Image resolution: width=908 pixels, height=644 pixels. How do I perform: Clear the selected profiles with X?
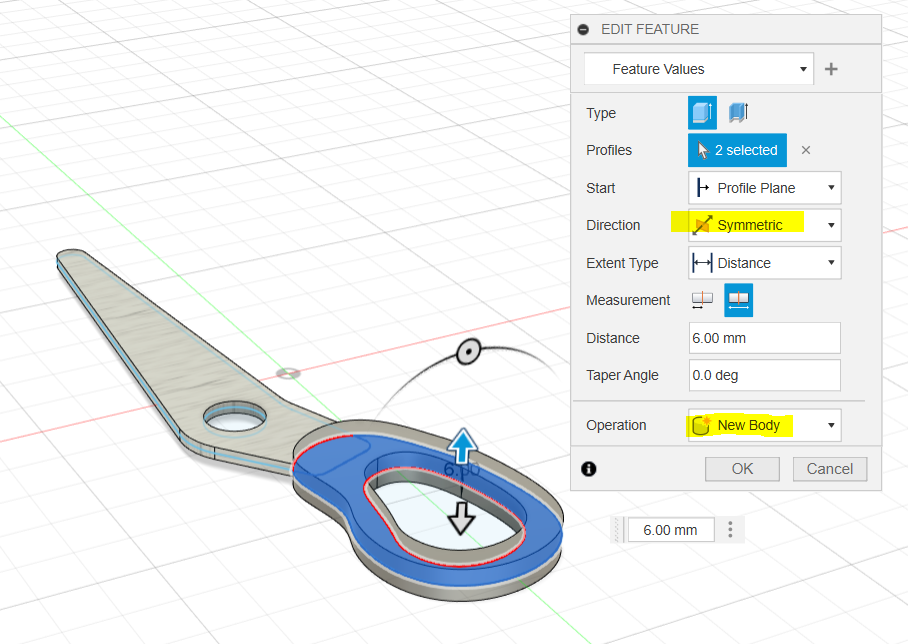806,150
